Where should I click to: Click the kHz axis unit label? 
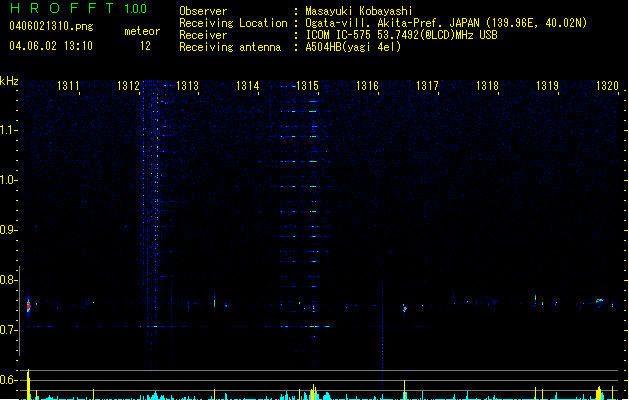[9, 81]
